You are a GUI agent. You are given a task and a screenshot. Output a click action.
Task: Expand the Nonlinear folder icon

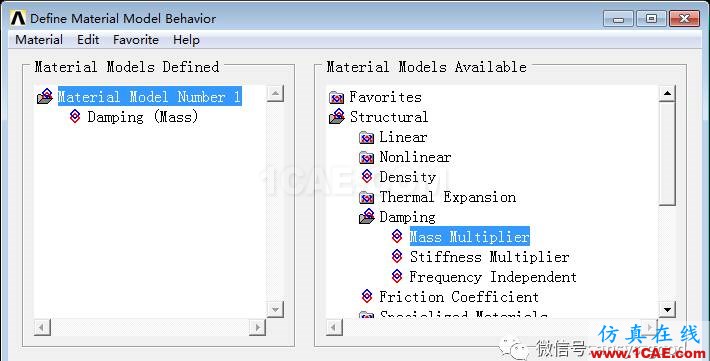click(366, 157)
